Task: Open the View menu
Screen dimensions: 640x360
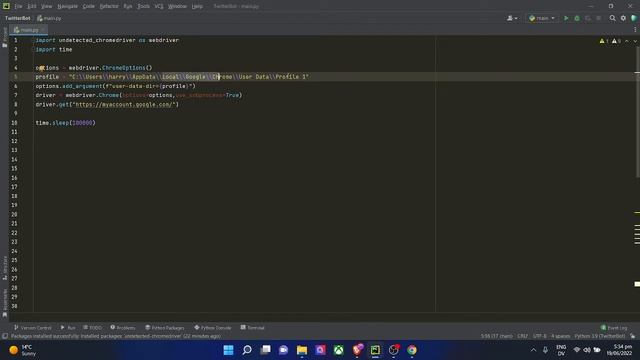Action: pyautogui.click(x=47, y=7)
